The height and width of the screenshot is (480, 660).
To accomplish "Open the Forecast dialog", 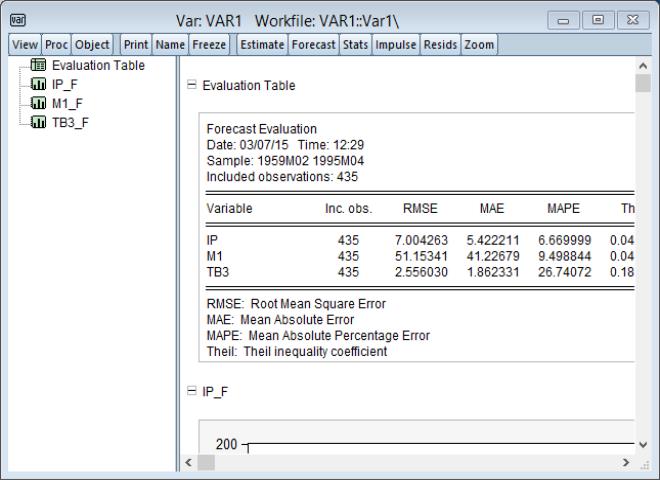I will (x=313, y=45).
